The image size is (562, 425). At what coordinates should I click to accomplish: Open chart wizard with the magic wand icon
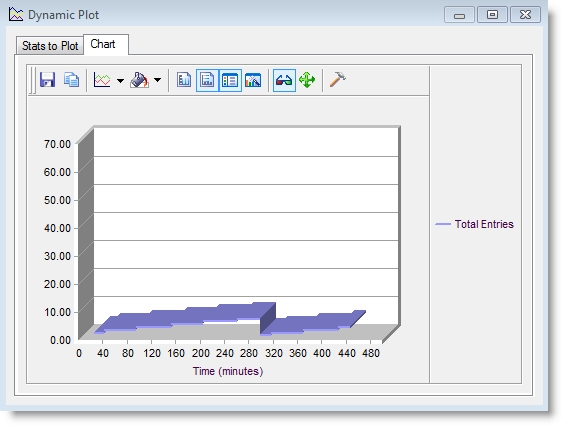pos(253,80)
